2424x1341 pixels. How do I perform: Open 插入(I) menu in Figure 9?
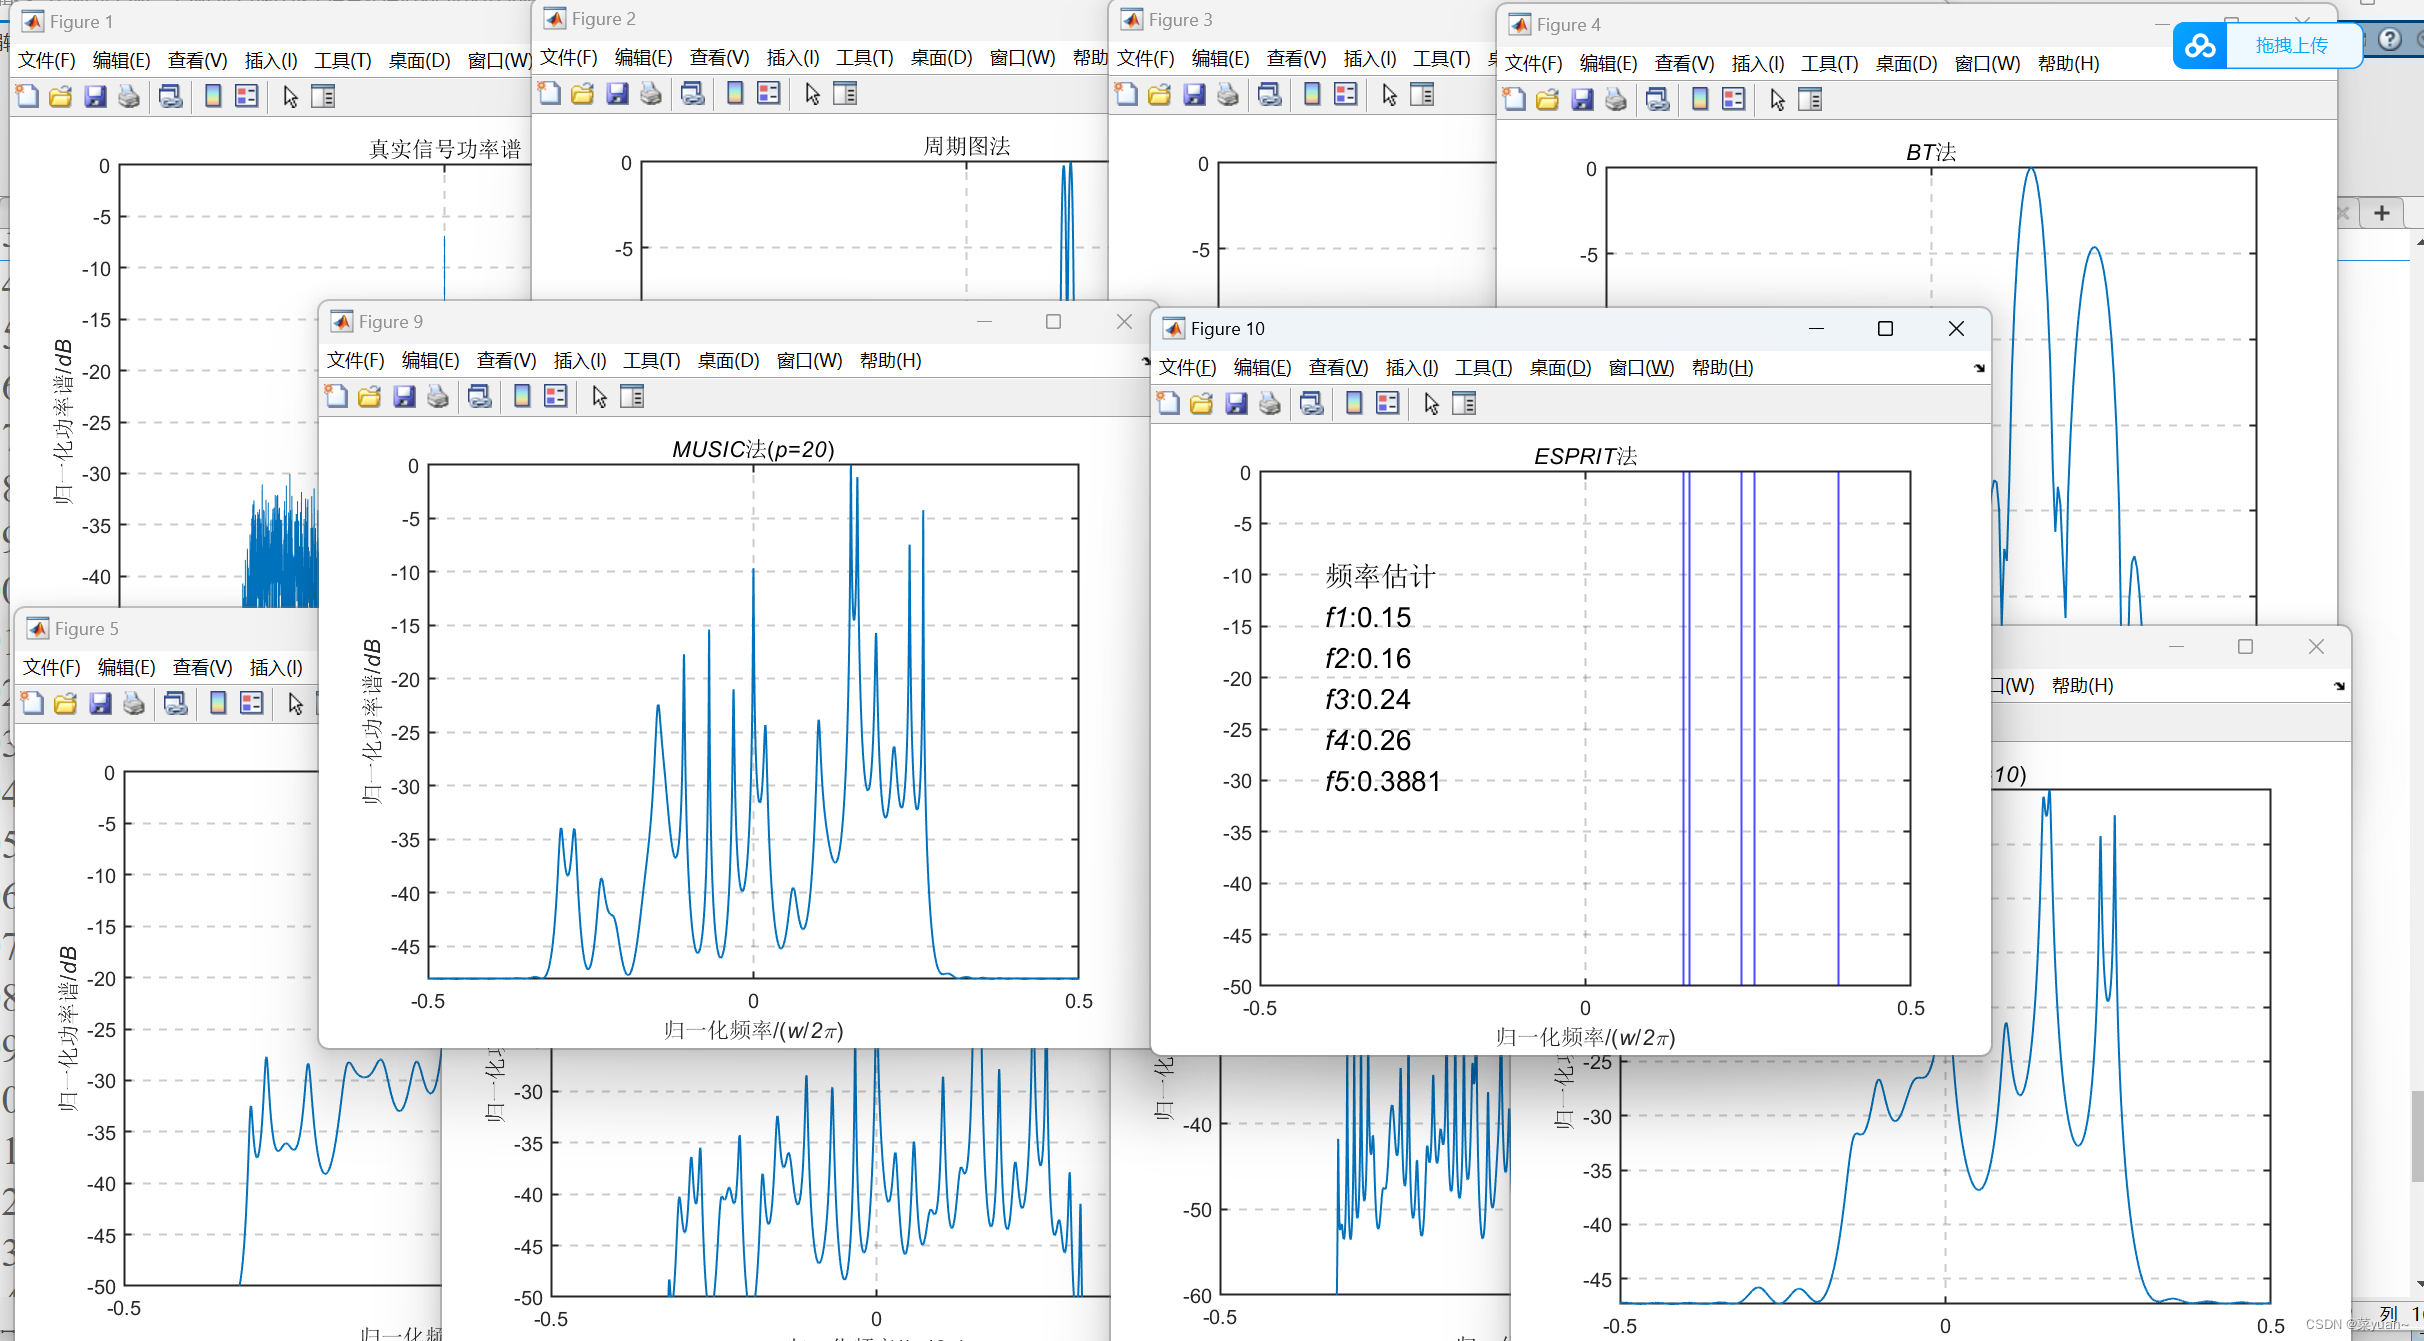[580, 361]
